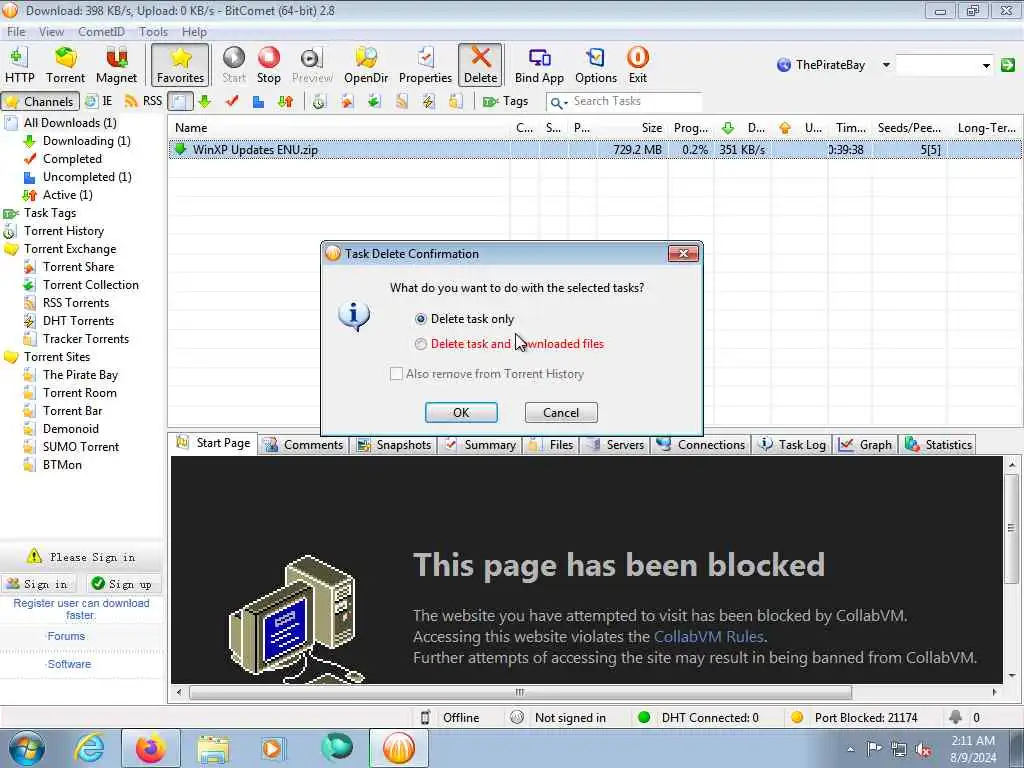Click the DHT Torrents lightning toolbar icon

(x=428, y=101)
